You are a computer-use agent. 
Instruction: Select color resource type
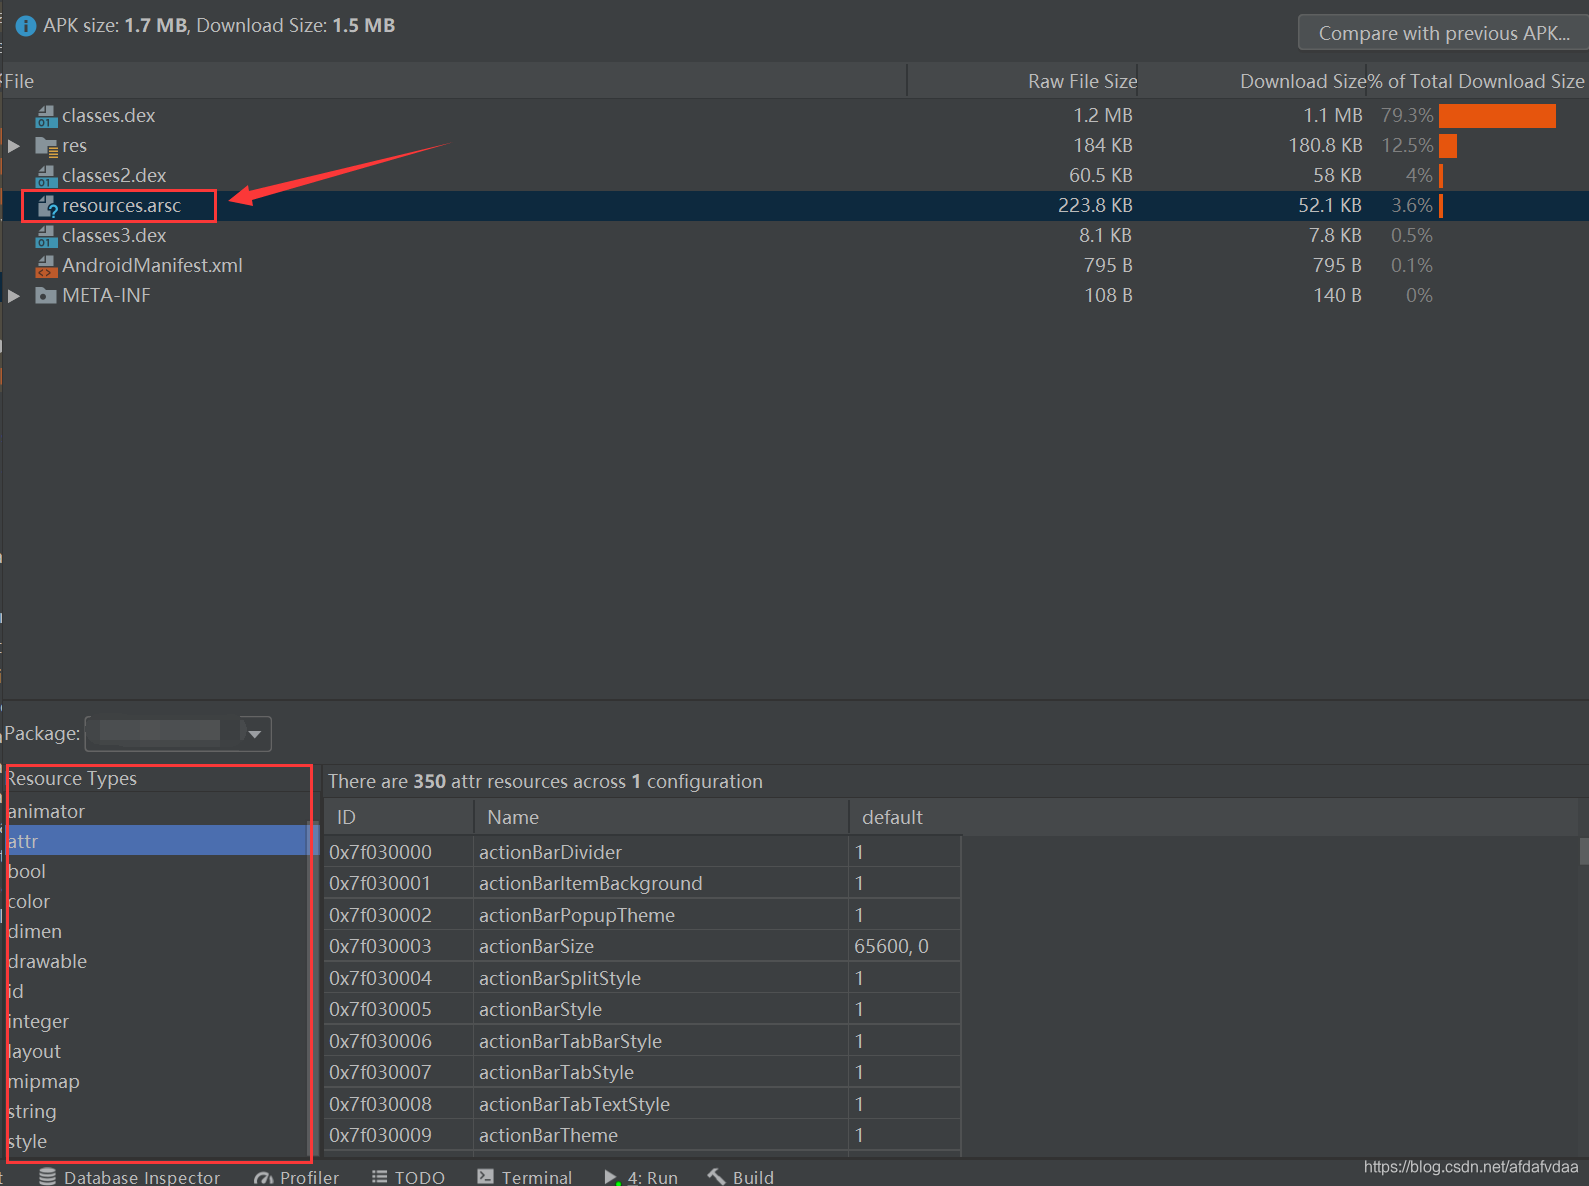click(x=158, y=901)
